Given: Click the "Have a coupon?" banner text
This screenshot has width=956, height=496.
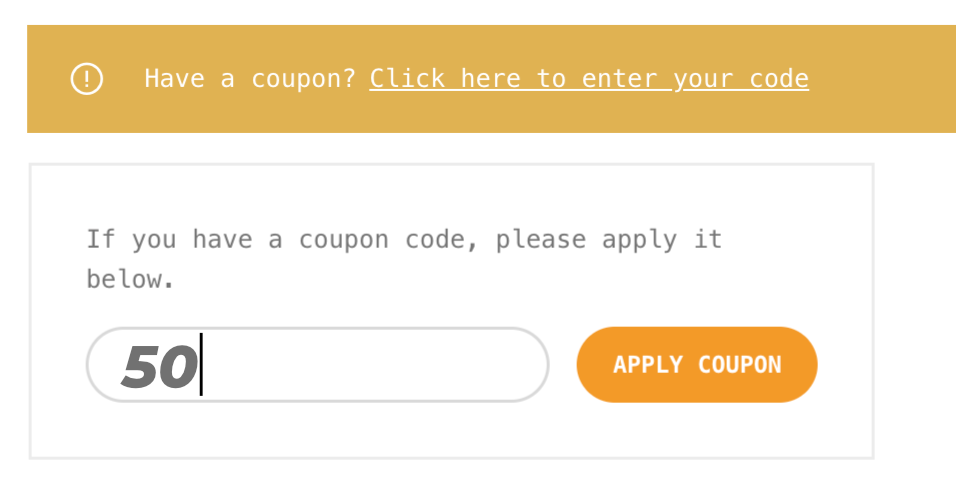Looking at the screenshot, I should 250,78.
